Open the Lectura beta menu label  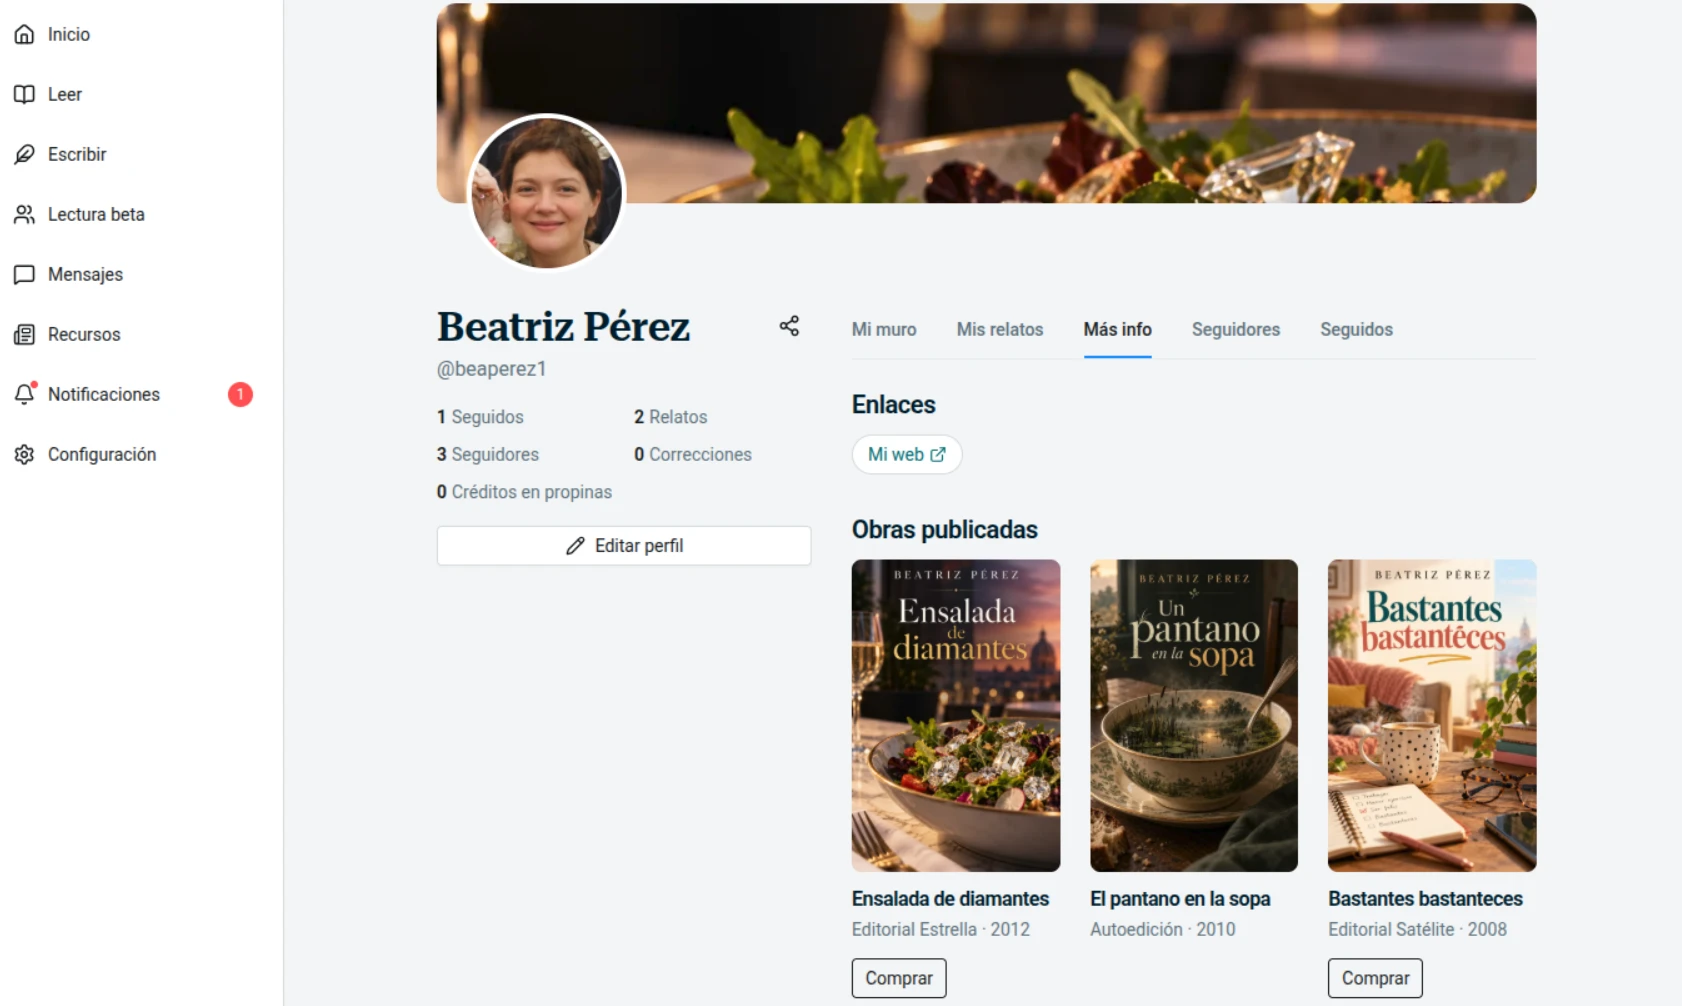(x=96, y=214)
